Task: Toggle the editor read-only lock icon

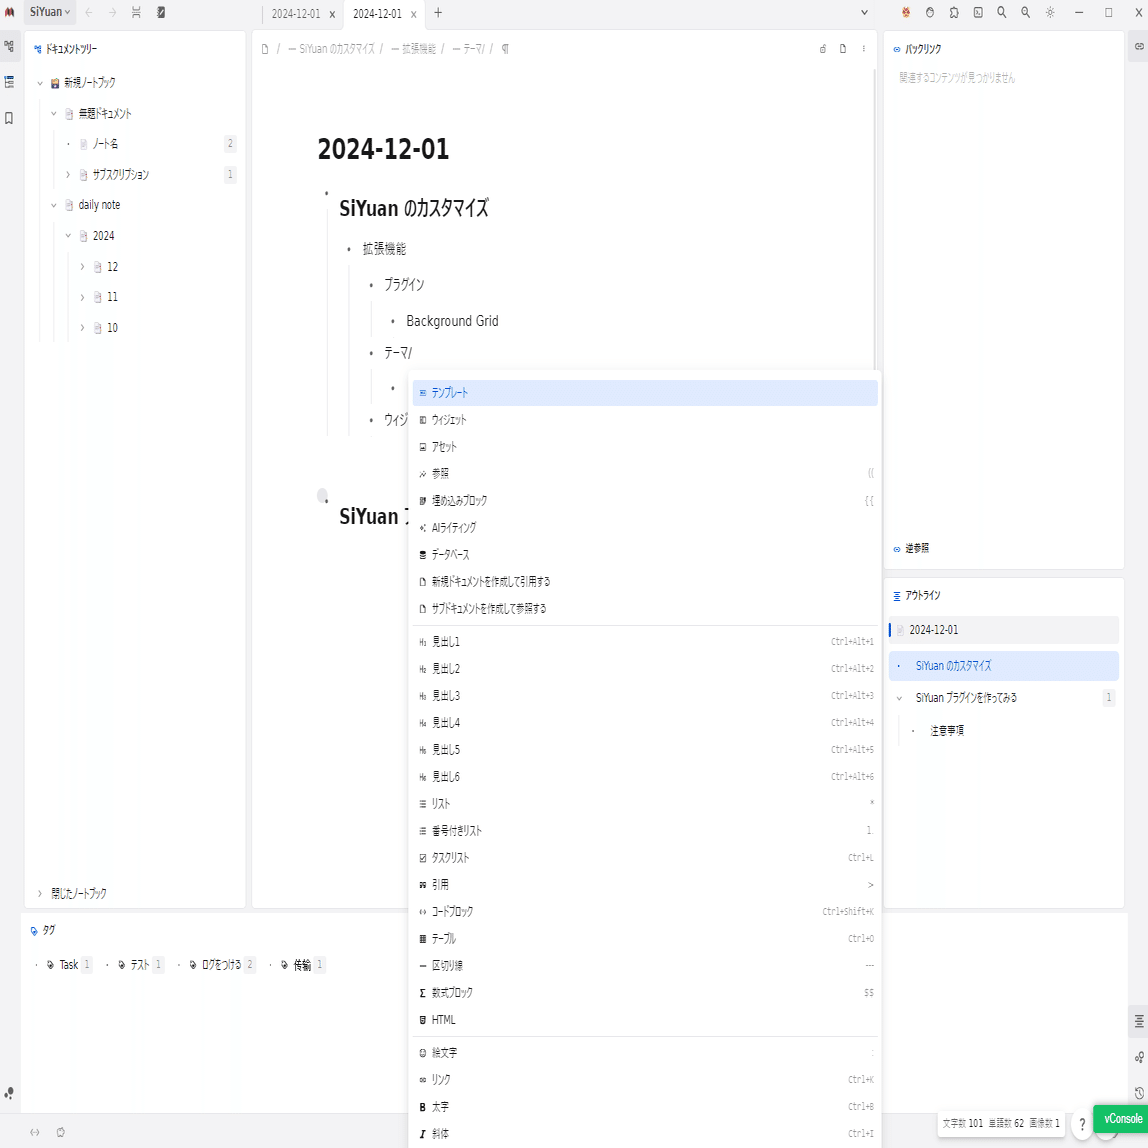Action: click(822, 49)
